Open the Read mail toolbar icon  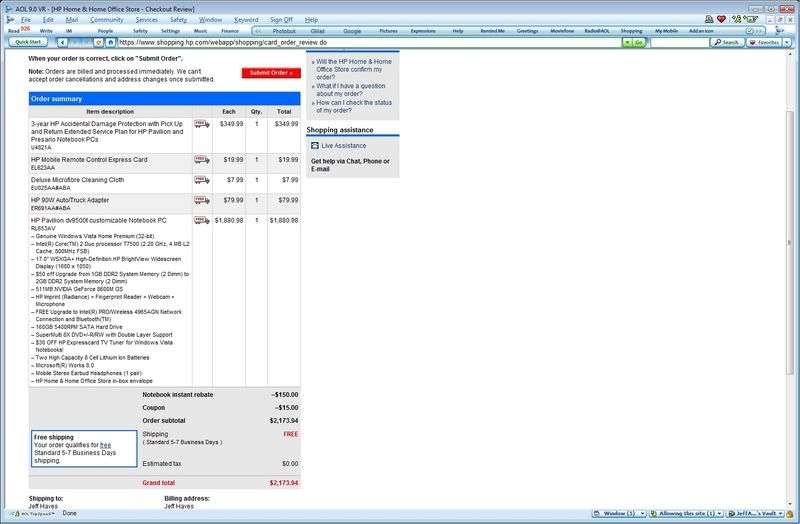click(x=14, y=31)
